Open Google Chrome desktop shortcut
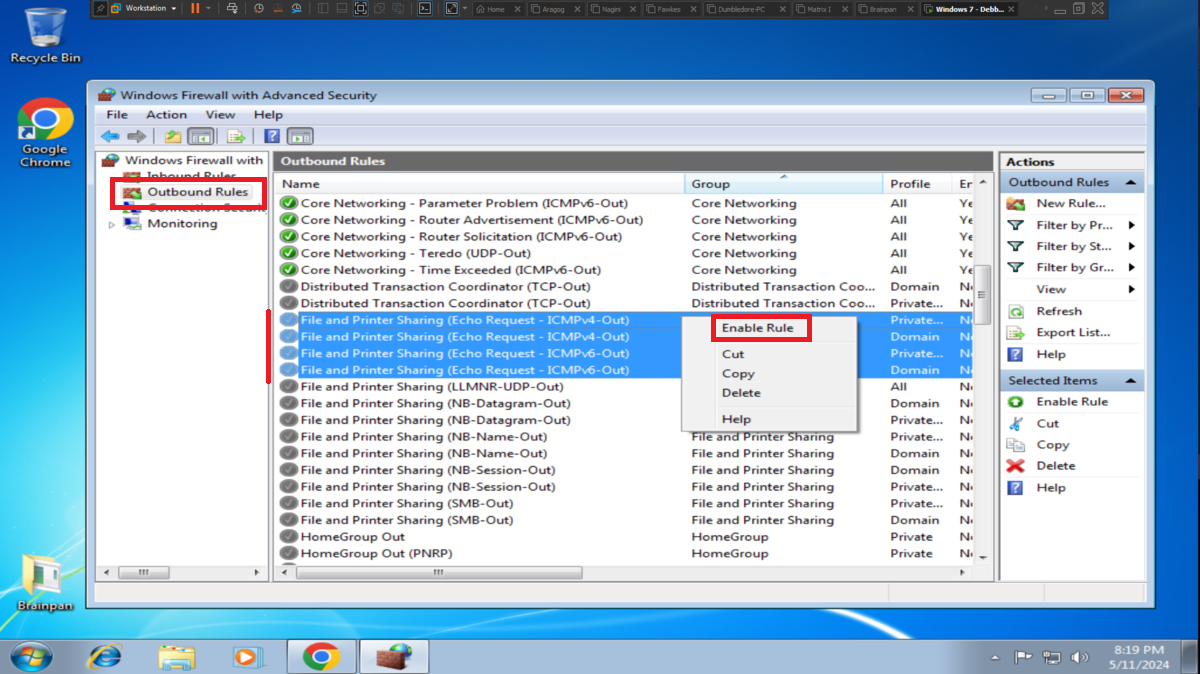 [x=45, y=133]
